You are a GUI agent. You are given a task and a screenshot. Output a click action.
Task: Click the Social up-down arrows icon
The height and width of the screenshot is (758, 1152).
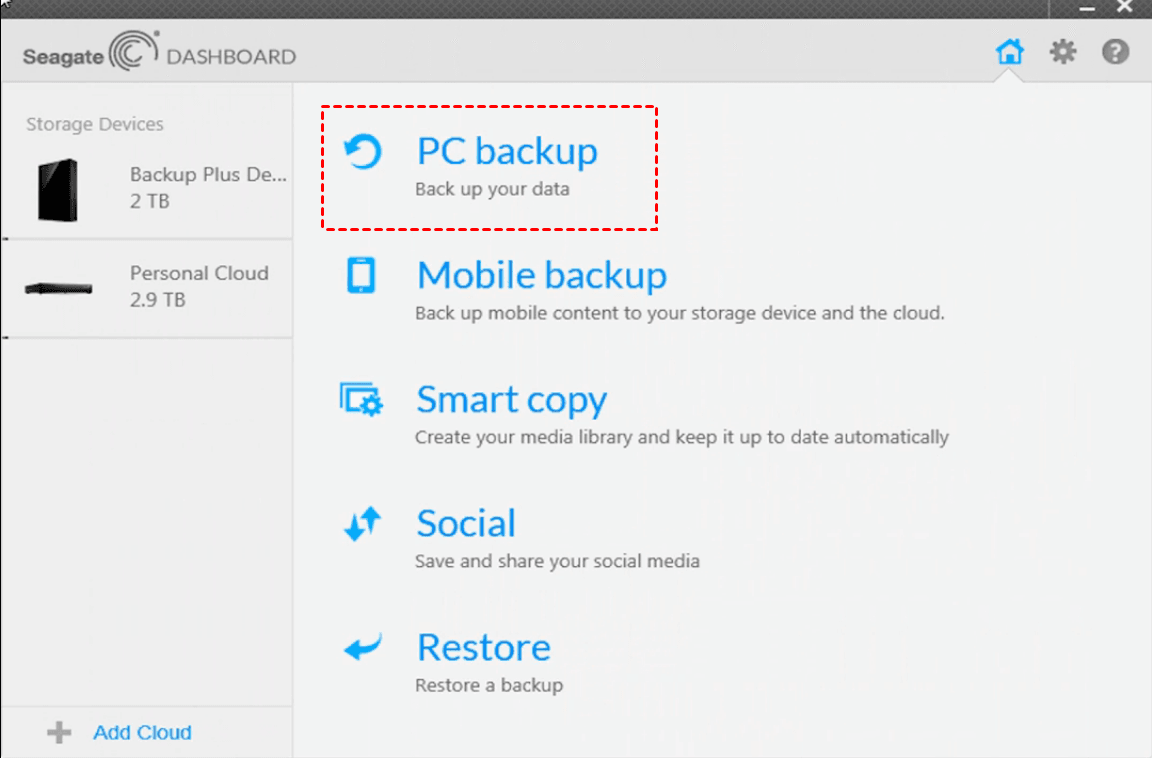tap(362, 523)
